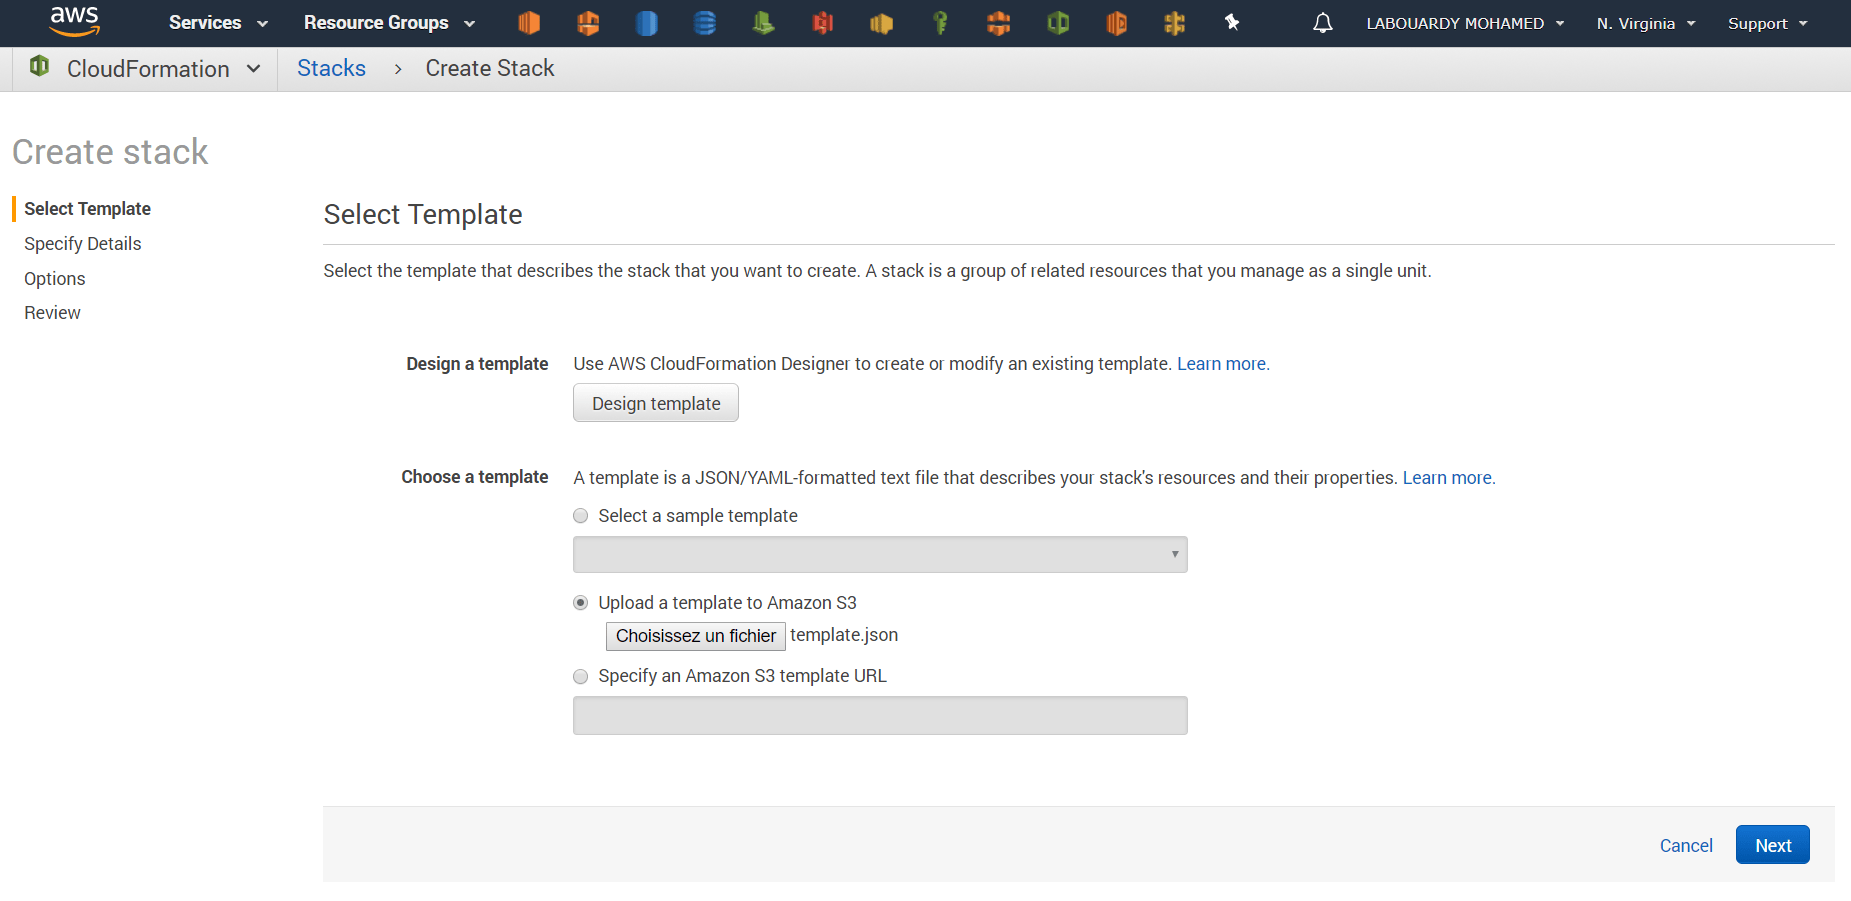Open the Resource Groups menu
The width and height of the screenshot is (1851, 901).
pyautogui.click(x=389, y=23)
